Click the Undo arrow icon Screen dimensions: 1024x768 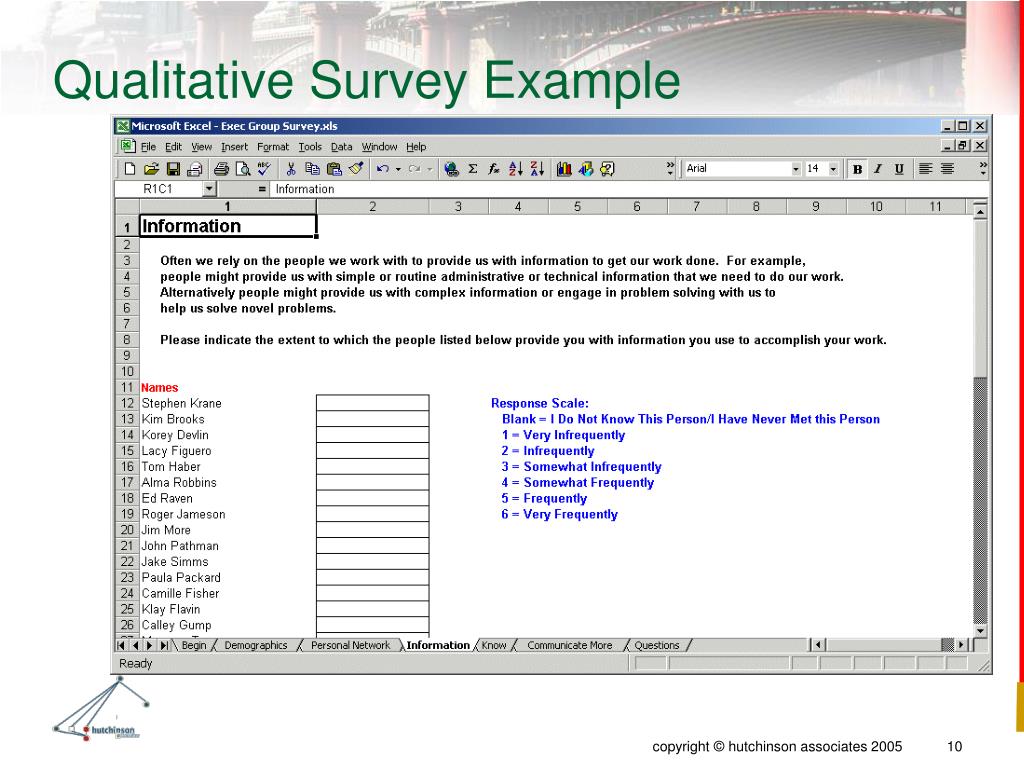point(383,169)
